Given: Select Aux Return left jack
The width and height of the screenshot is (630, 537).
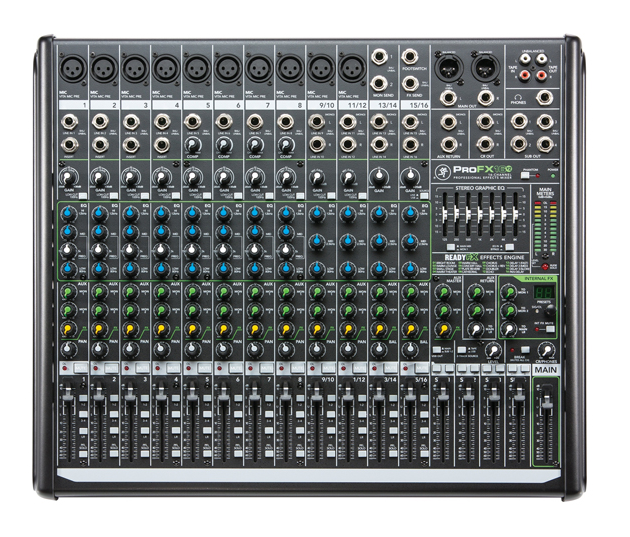Looking at the screenshot, I should click(448, 122).
